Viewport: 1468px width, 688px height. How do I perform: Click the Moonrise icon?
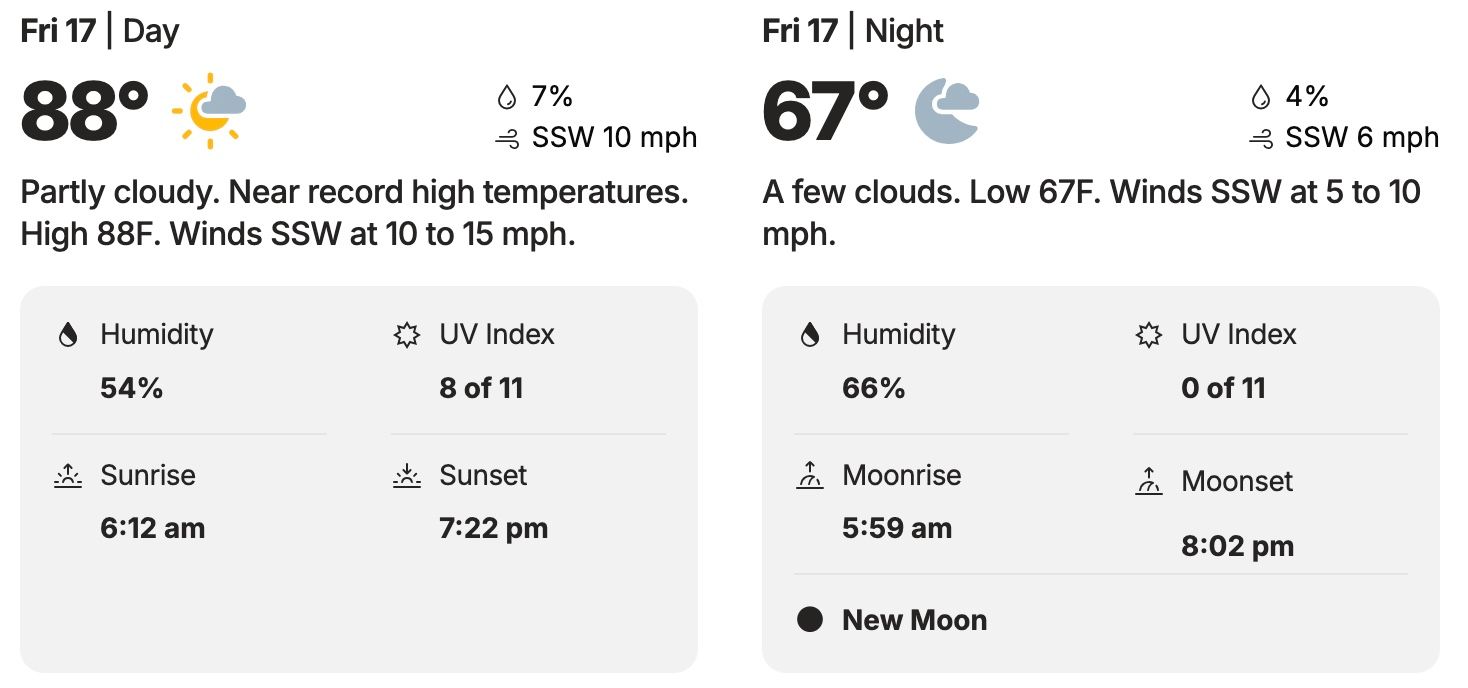(x=809, y=476)
